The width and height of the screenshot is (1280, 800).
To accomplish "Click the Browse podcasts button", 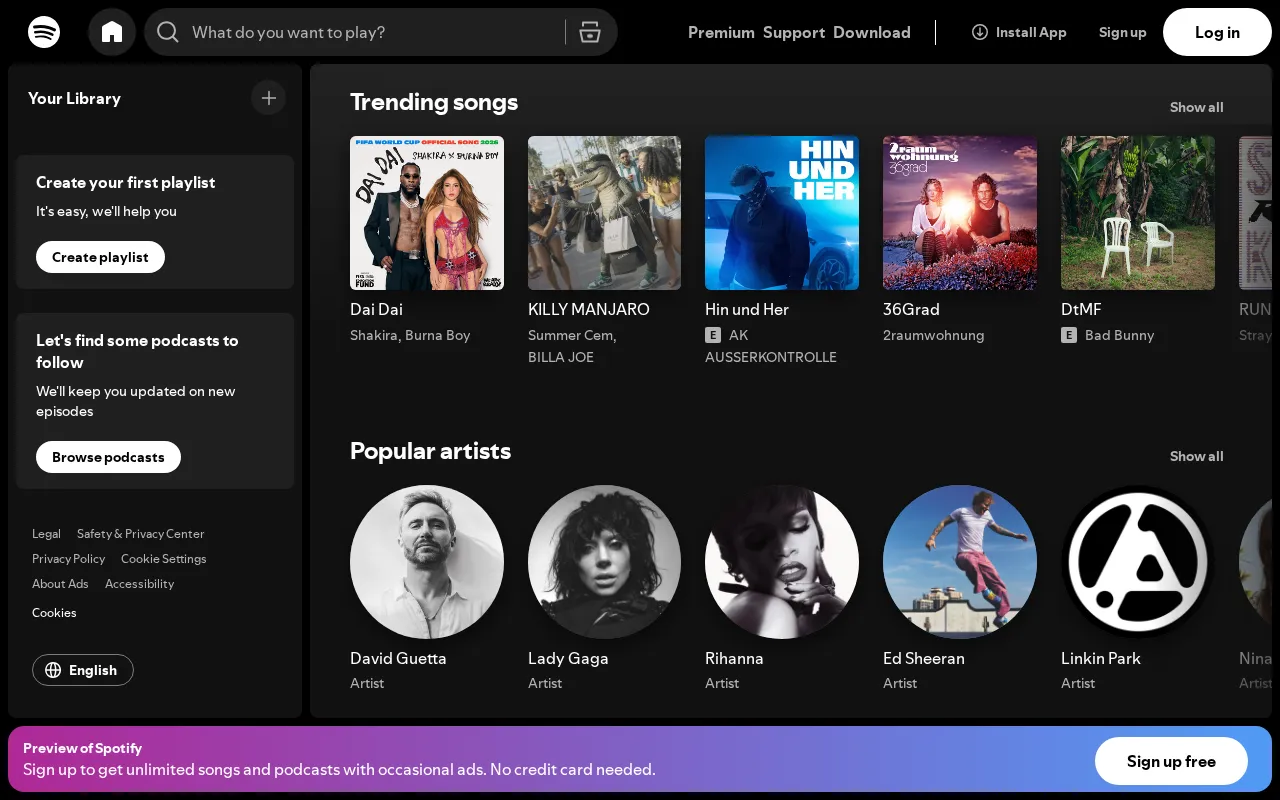I will tap(108, 457).
